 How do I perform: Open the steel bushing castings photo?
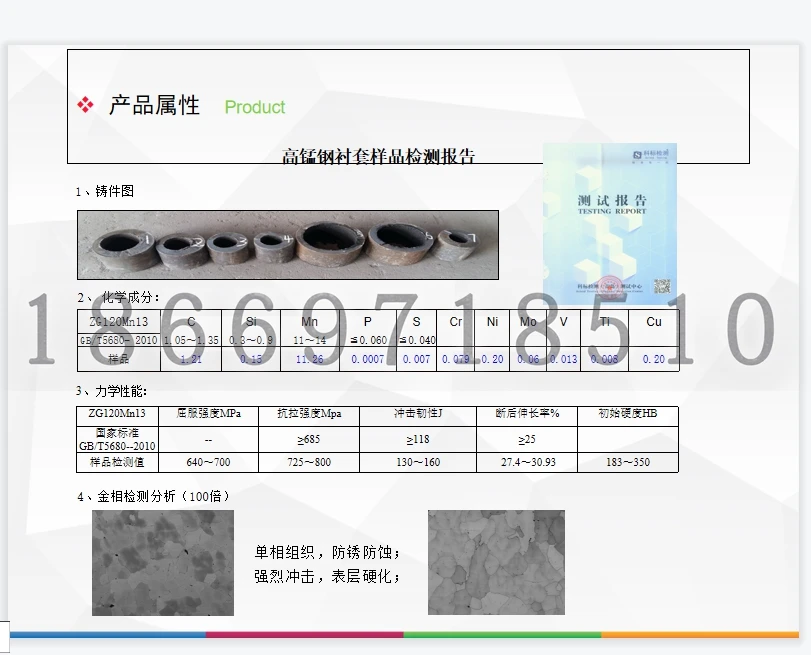(287, 244)
